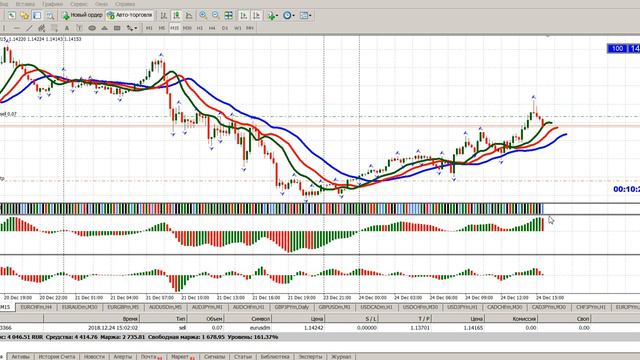Switch timeframe to M5
Viewport: 640px width, 360px height.
[162, 28]
